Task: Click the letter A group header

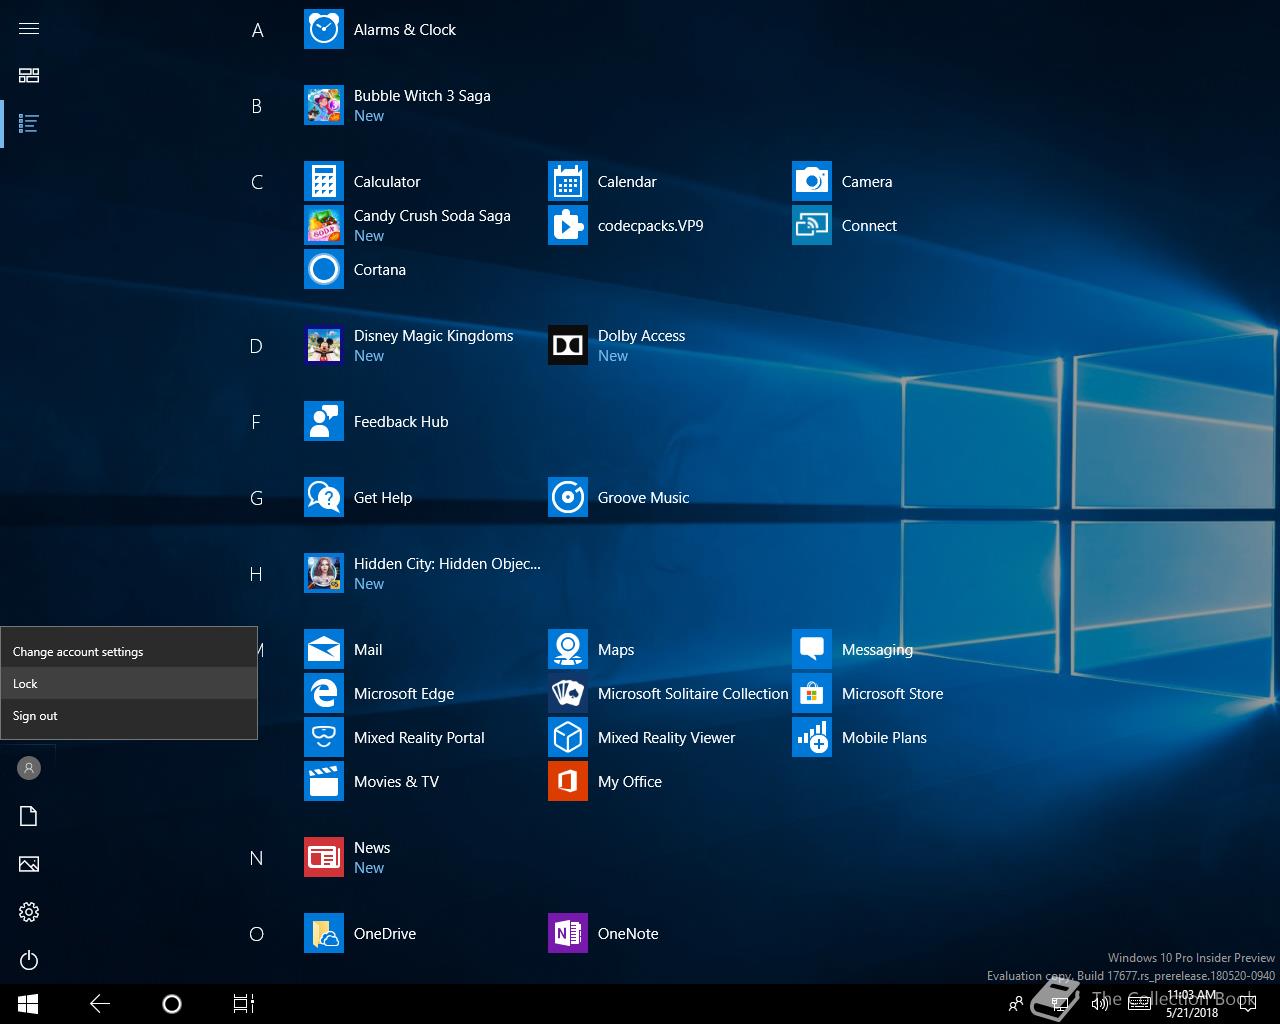Action: (x=257, y=30)
